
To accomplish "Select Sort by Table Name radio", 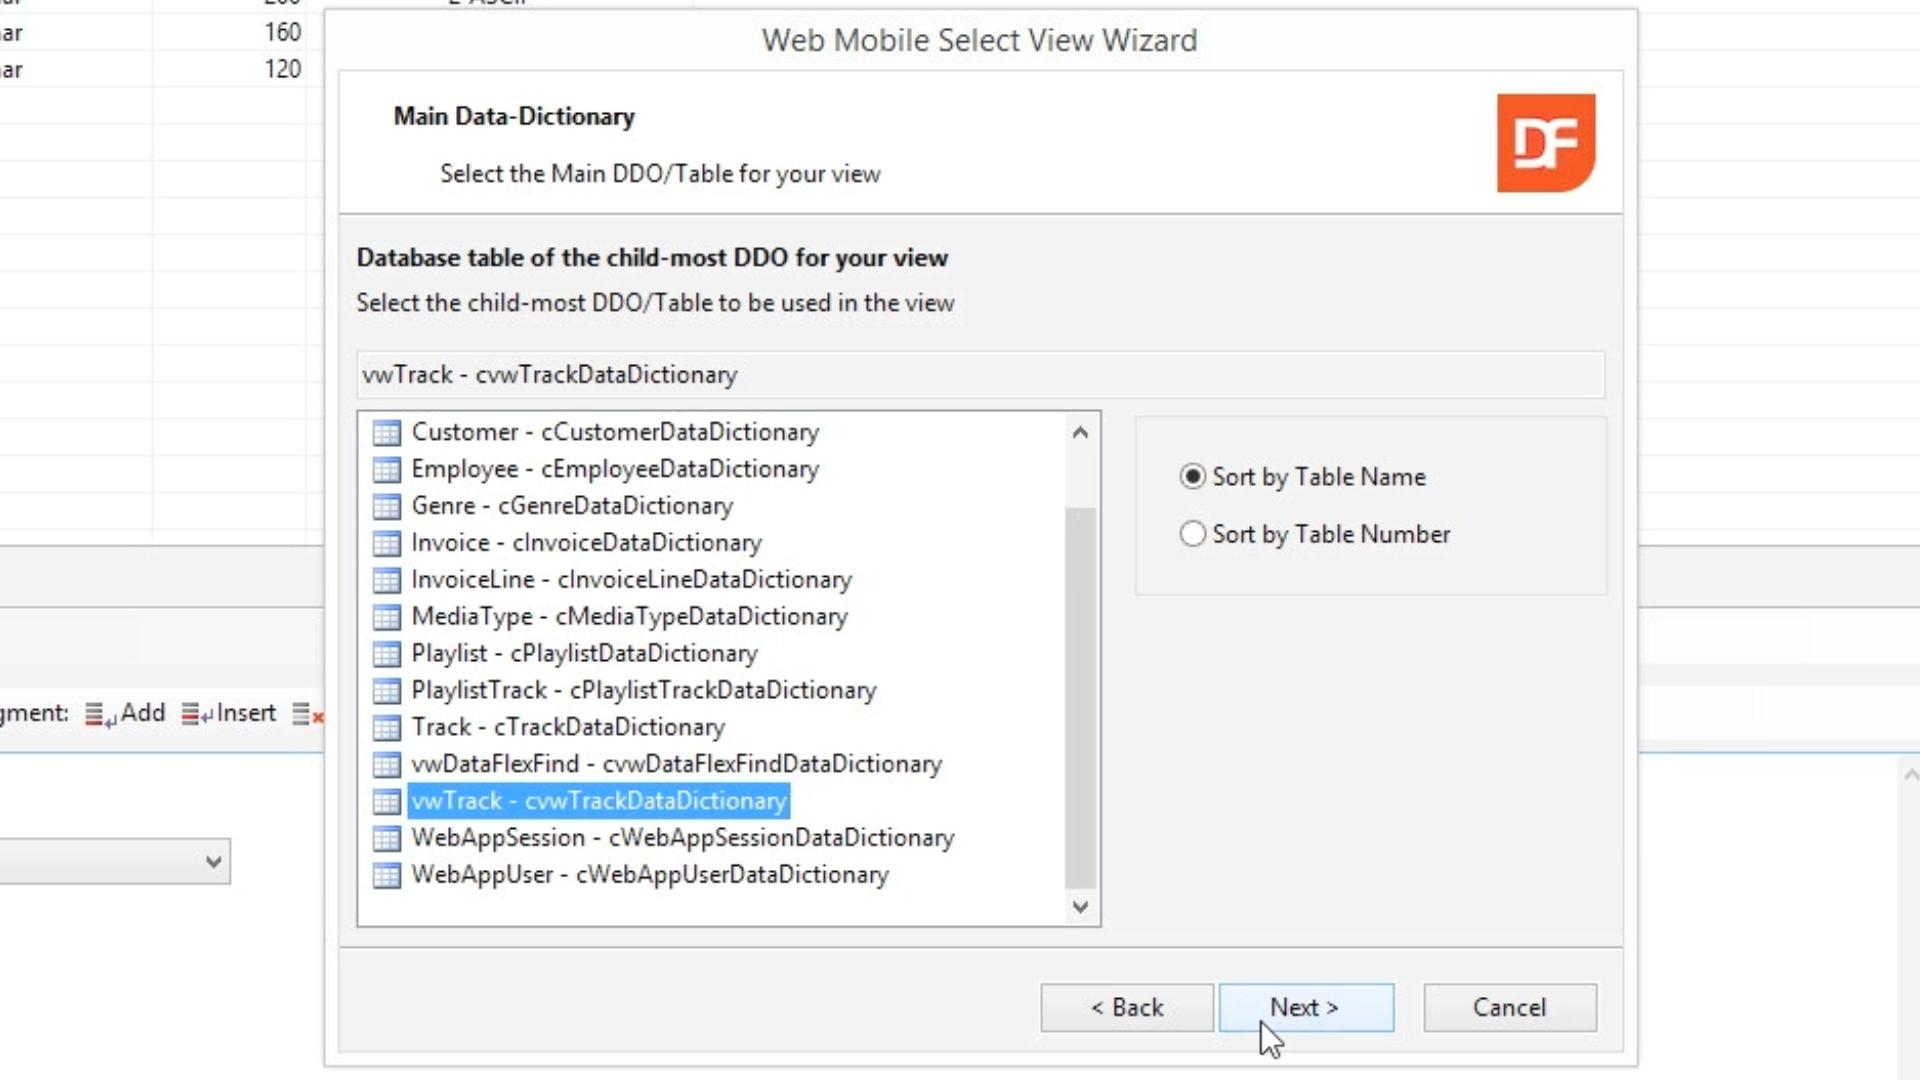I will [x=1192, y=477].
